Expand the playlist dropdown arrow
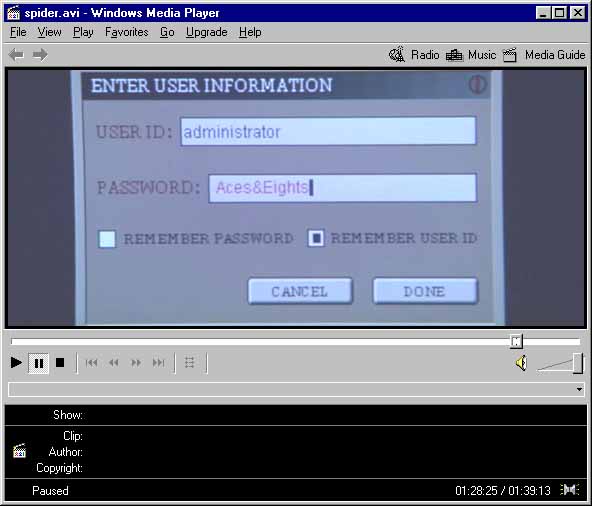The height and width of the screenshot is (506, 592). tap(579, 389)
